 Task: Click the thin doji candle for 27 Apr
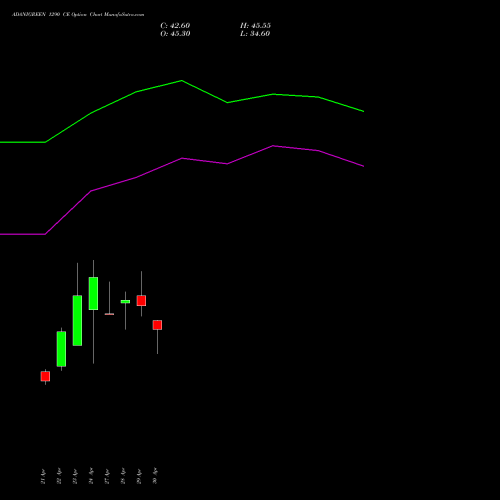coord(109,314)
